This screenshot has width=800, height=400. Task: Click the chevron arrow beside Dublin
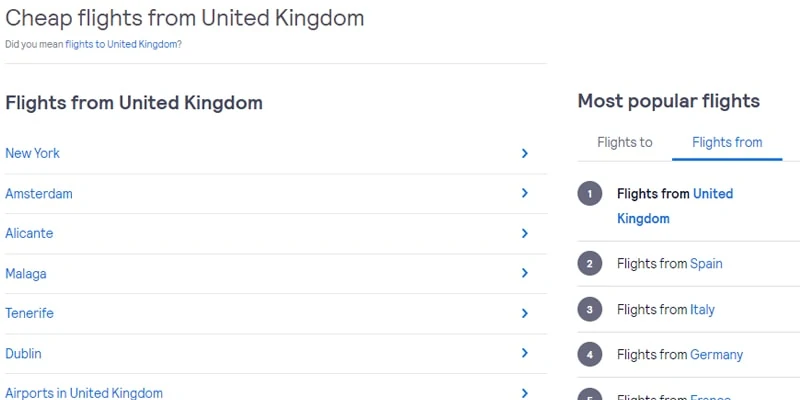(x=524, y=353)
